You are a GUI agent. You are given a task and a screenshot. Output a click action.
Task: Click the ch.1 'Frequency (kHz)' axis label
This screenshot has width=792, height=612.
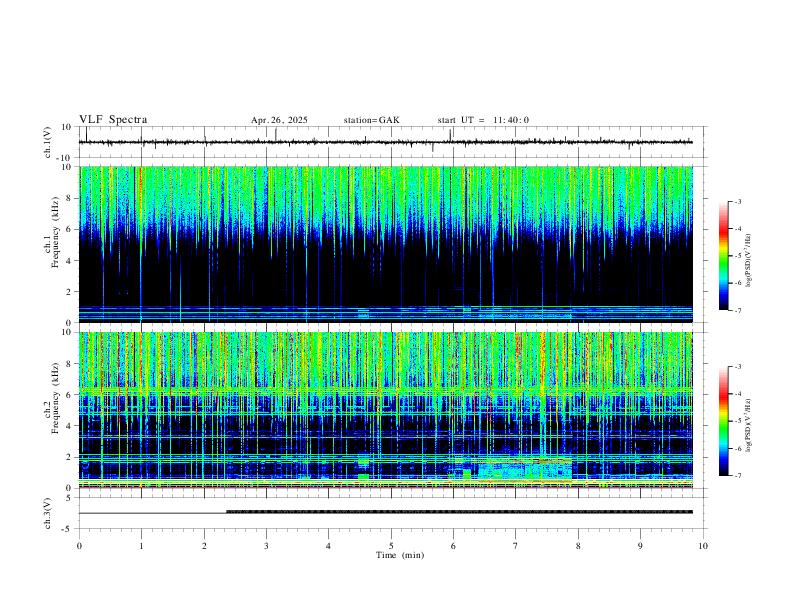56,232
